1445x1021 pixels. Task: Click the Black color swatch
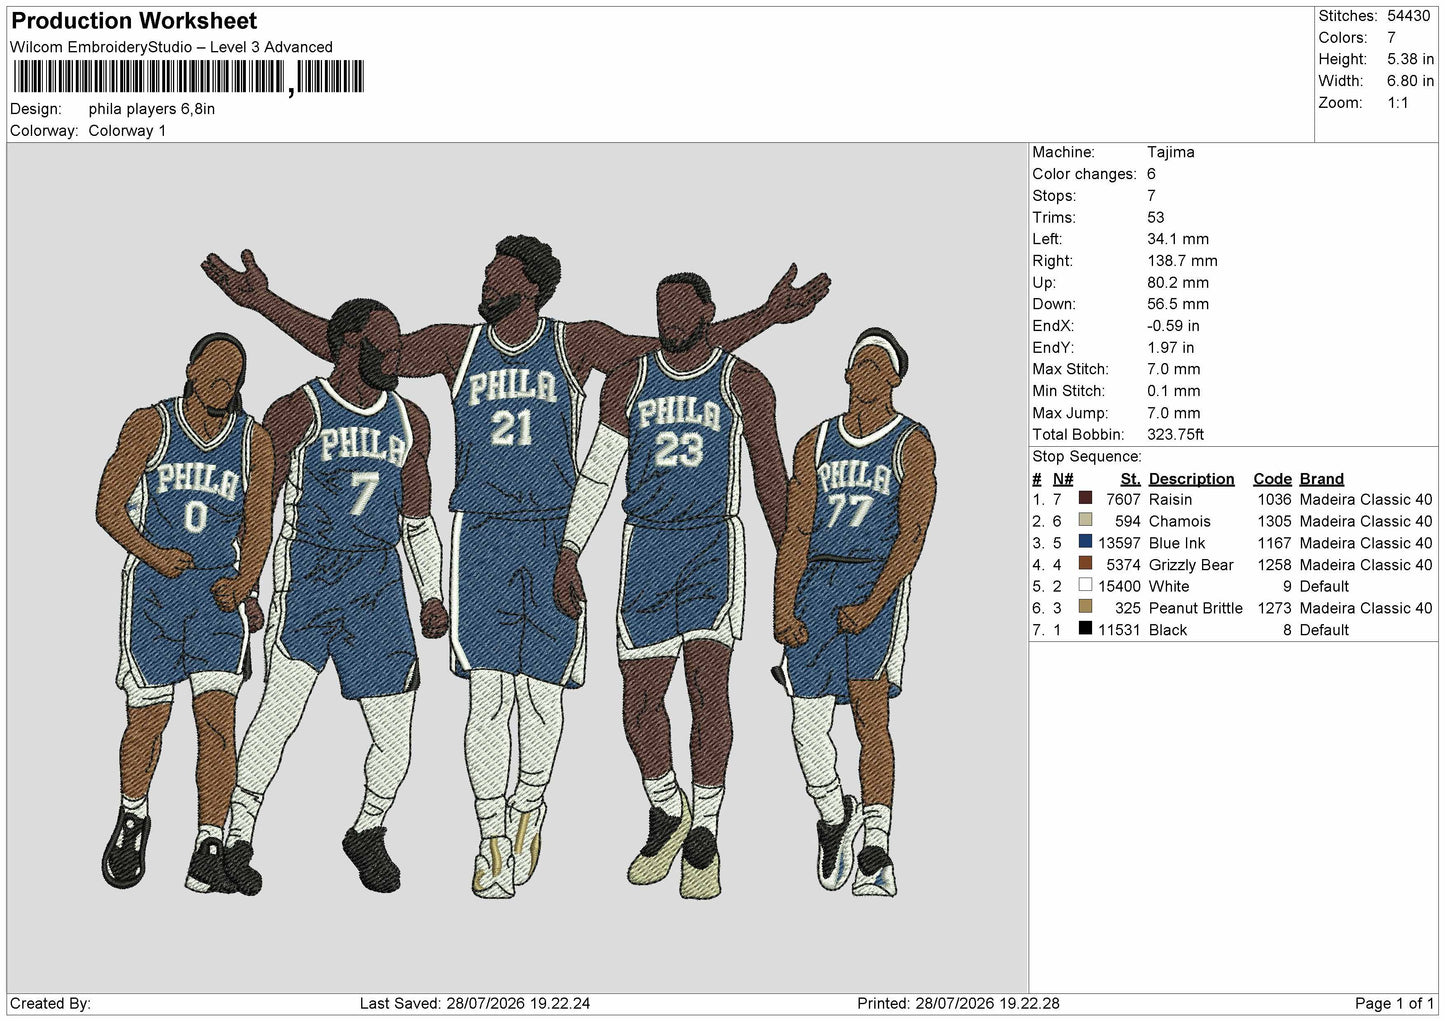[x=1085, y=629]
